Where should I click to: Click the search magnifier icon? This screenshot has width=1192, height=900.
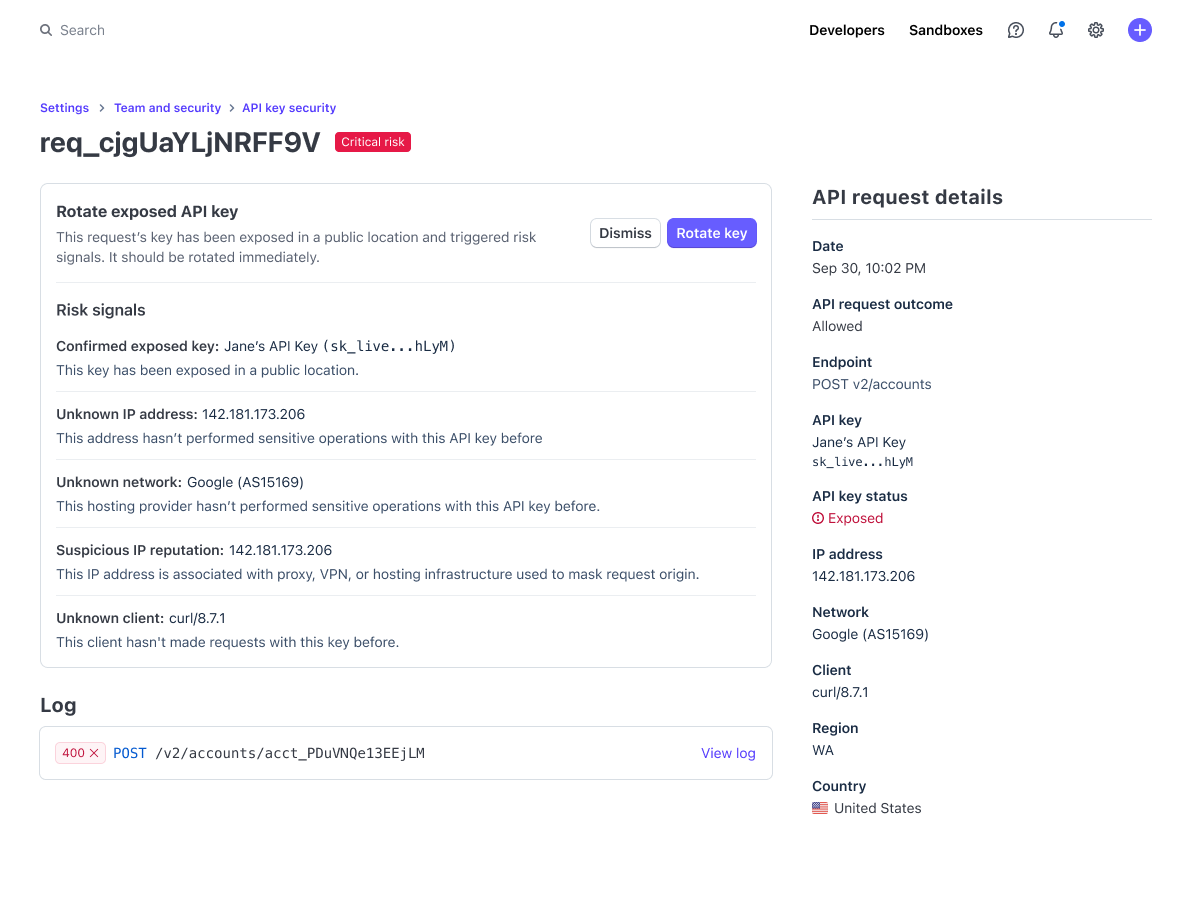click(46, 30)
